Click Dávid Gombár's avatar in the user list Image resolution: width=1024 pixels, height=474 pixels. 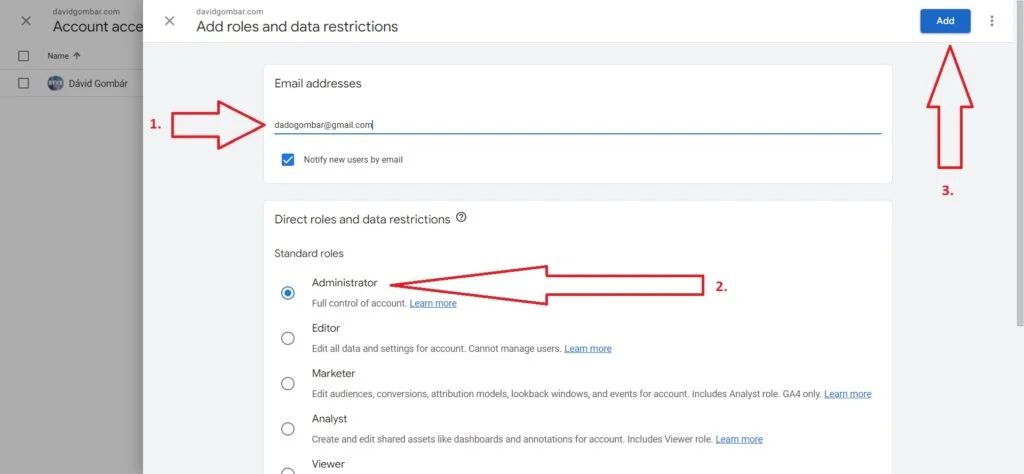[x=56, y=84]
